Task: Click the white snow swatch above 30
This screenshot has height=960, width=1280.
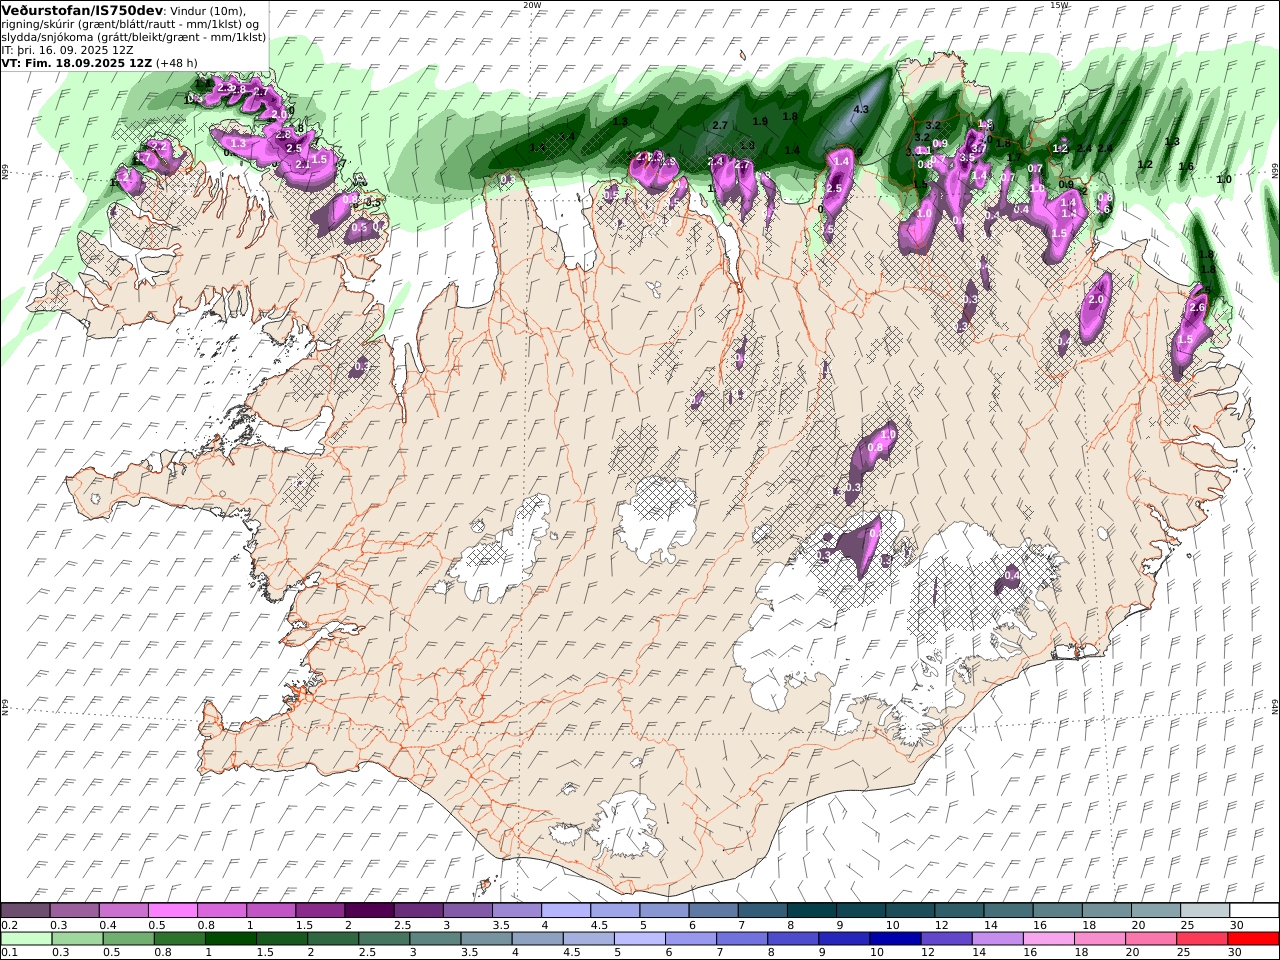Action: pos(1252,910)
